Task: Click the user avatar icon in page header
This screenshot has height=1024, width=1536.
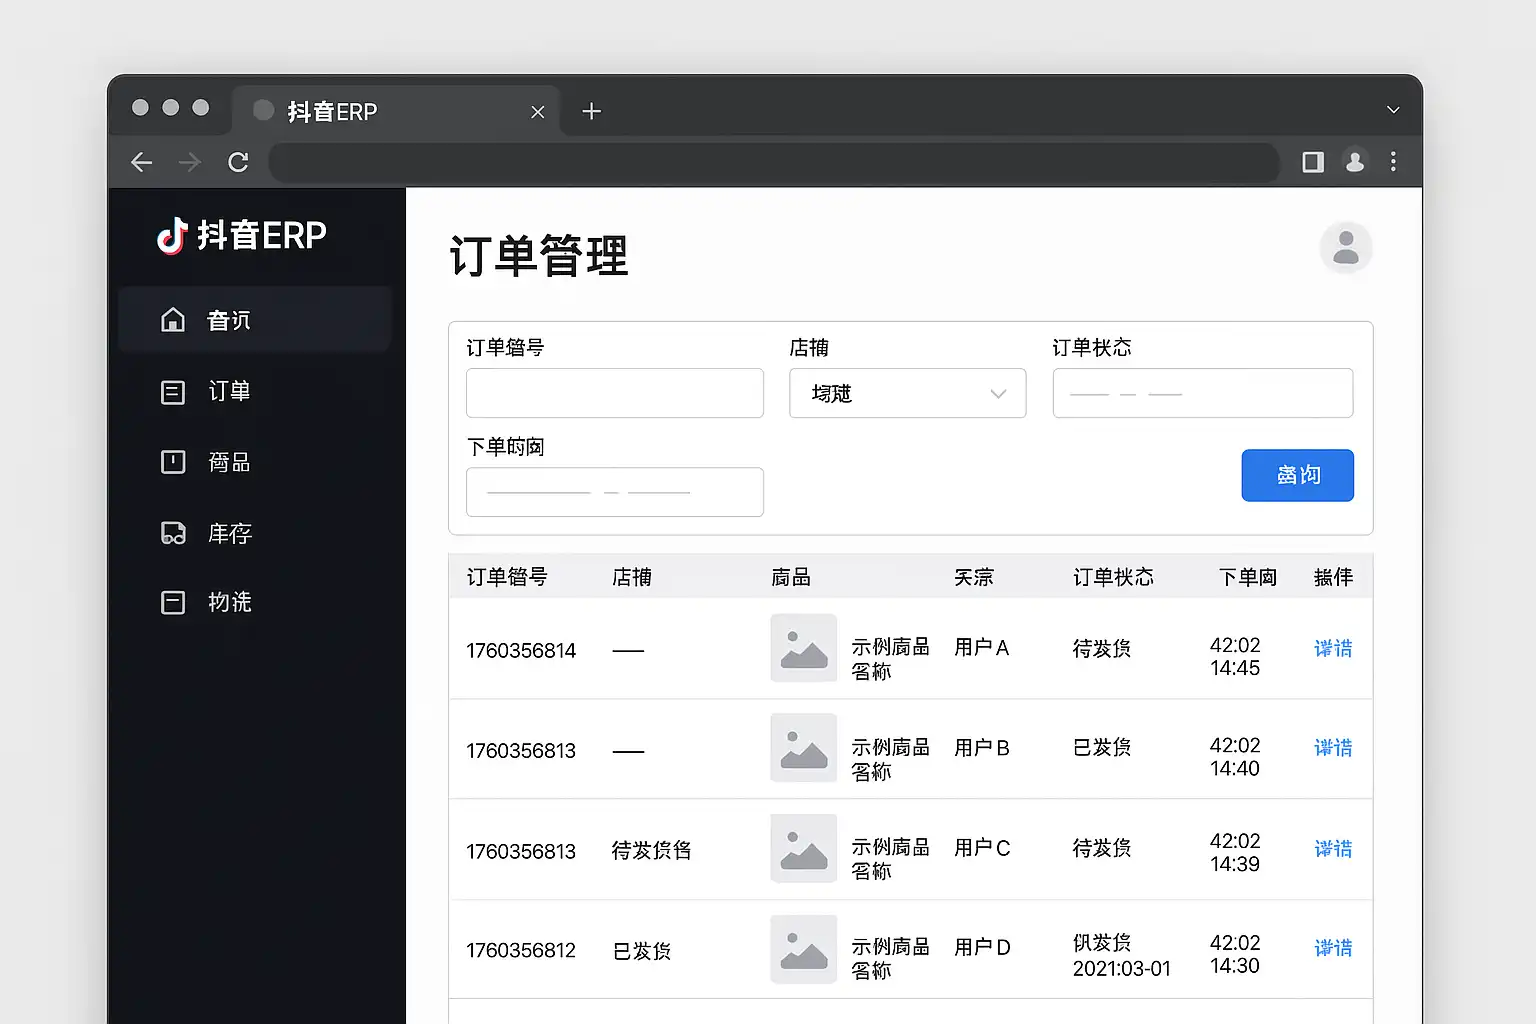Action: point(1345,247)
